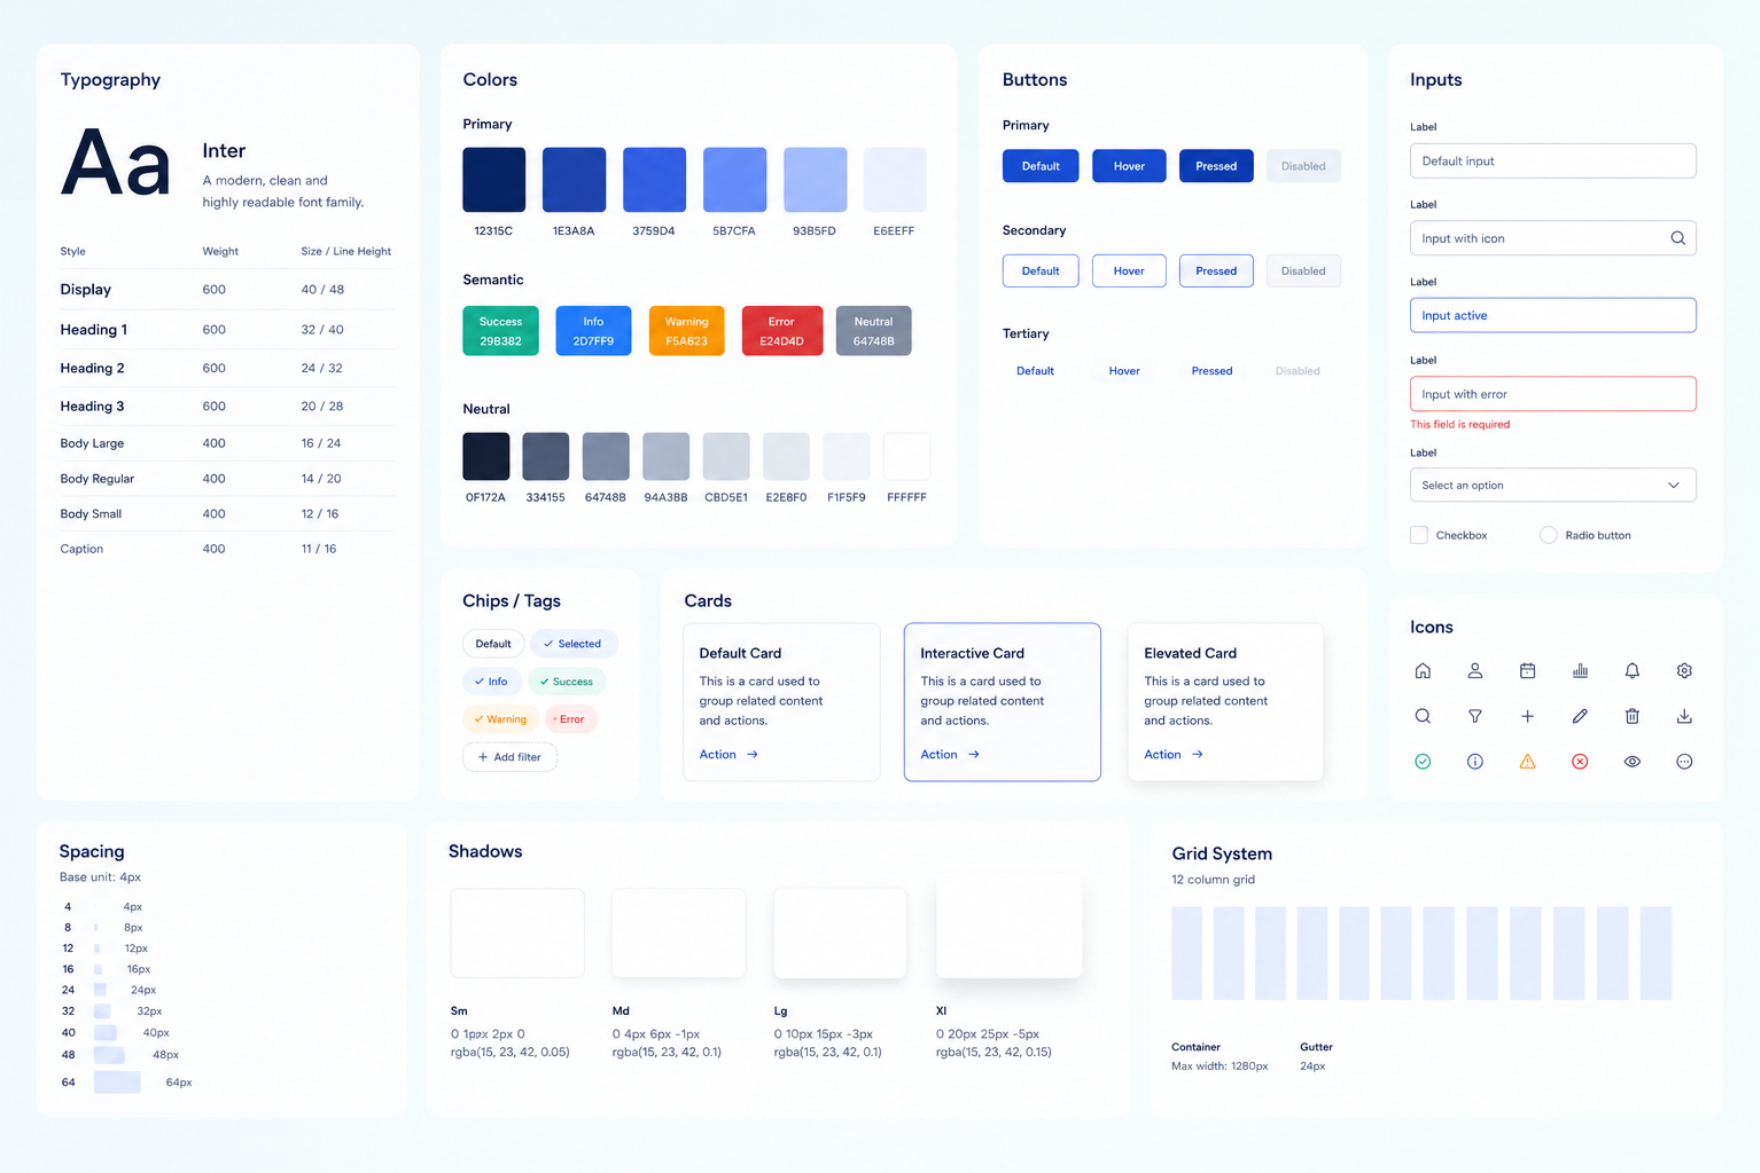
Task: Click the more options ellipsis icon
Action: point(1684,762)
